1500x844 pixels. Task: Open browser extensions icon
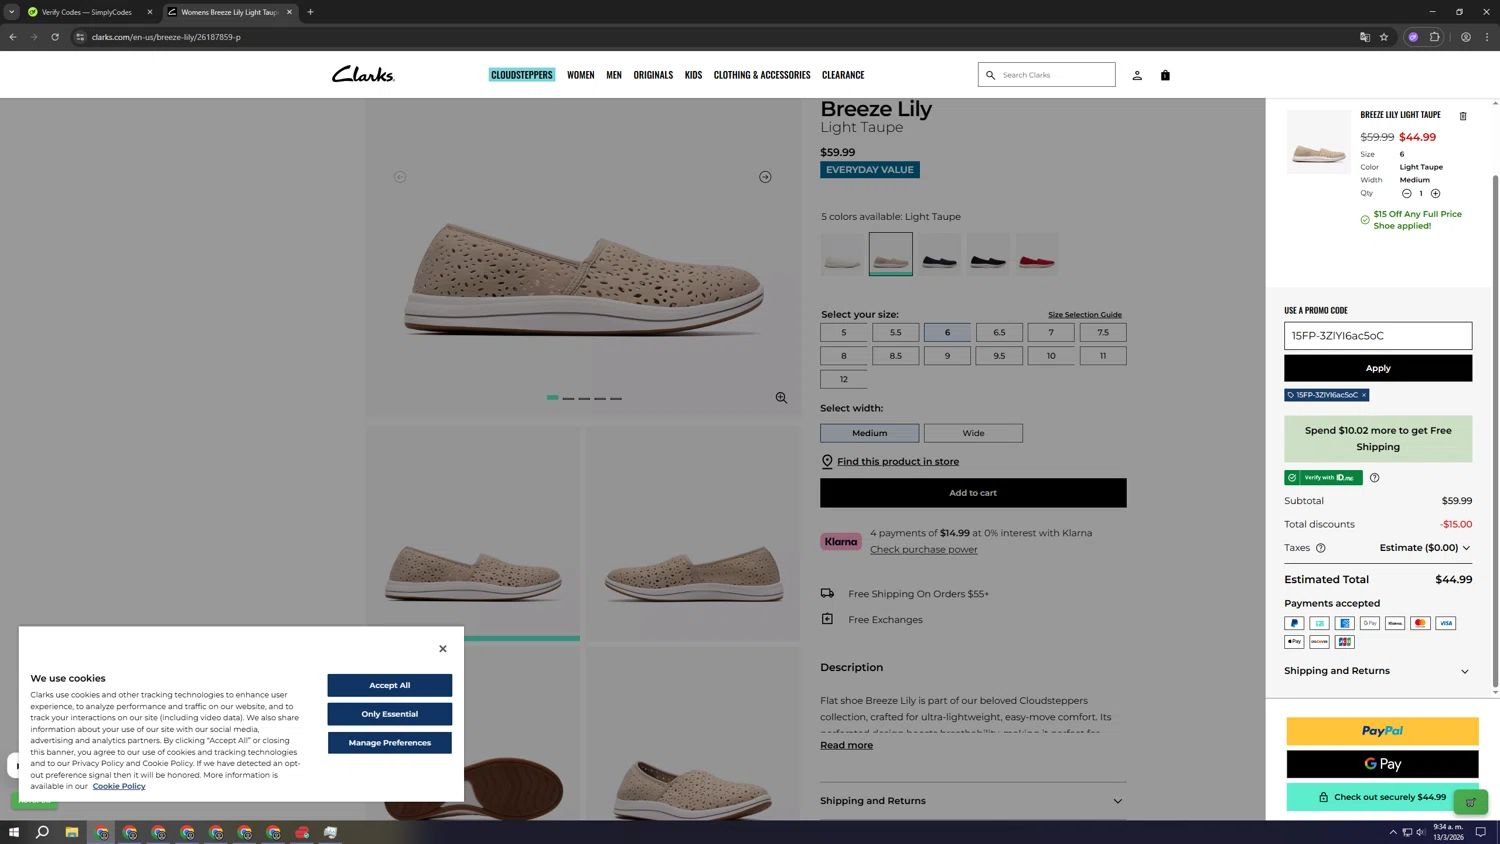click(x=1435, y=37)
